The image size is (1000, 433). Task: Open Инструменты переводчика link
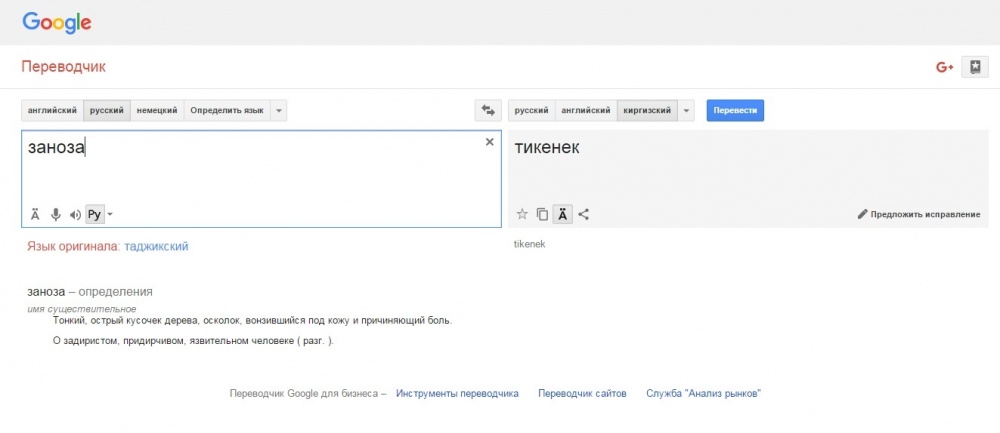coord(457,393)
